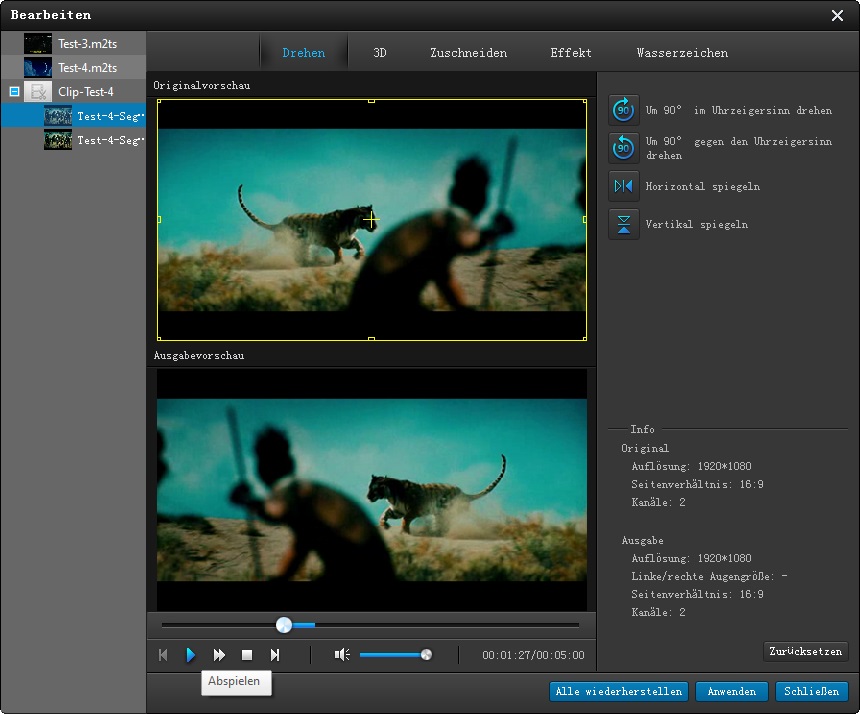This screenshot has width=860, height=714.
Task: Click 'Um 90° im Uhrzeigersinn drehen' label
Action: coord(739,110)
